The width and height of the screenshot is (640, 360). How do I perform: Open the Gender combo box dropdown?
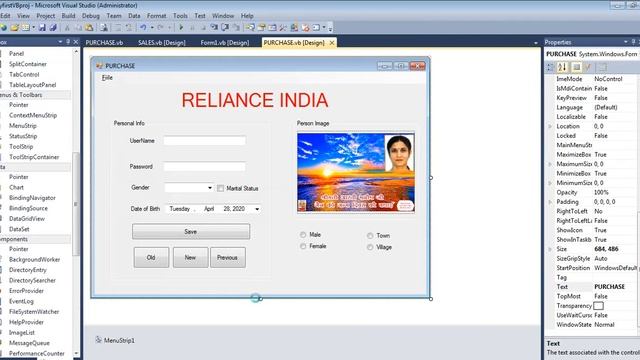210,188
